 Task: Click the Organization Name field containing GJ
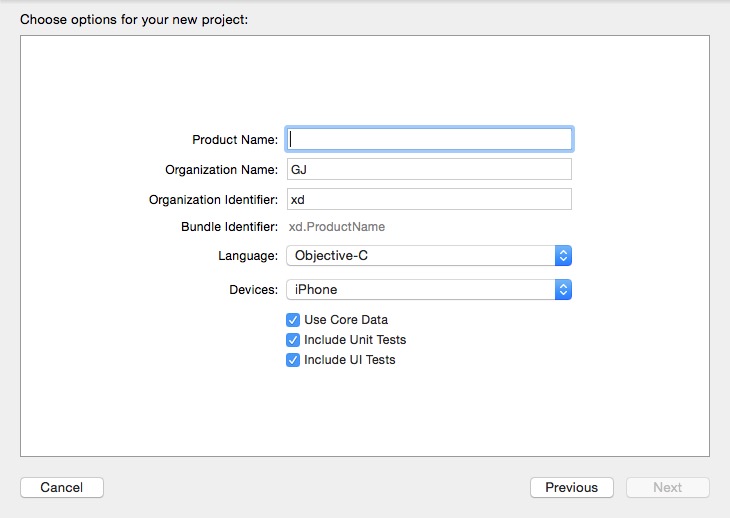coord(429,169)
